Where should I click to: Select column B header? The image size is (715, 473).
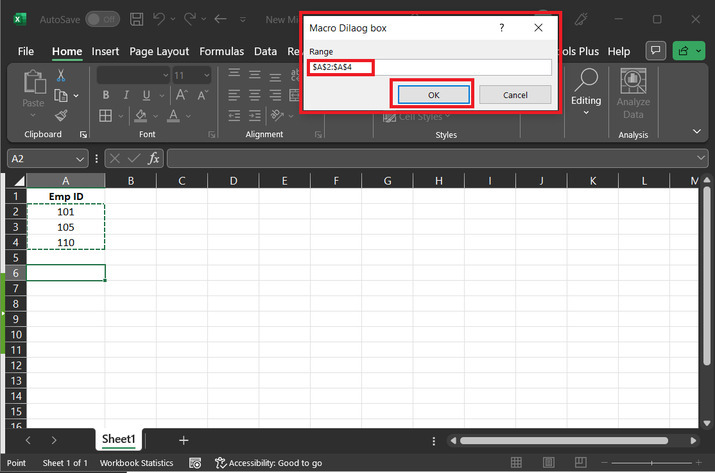point(131,181)
